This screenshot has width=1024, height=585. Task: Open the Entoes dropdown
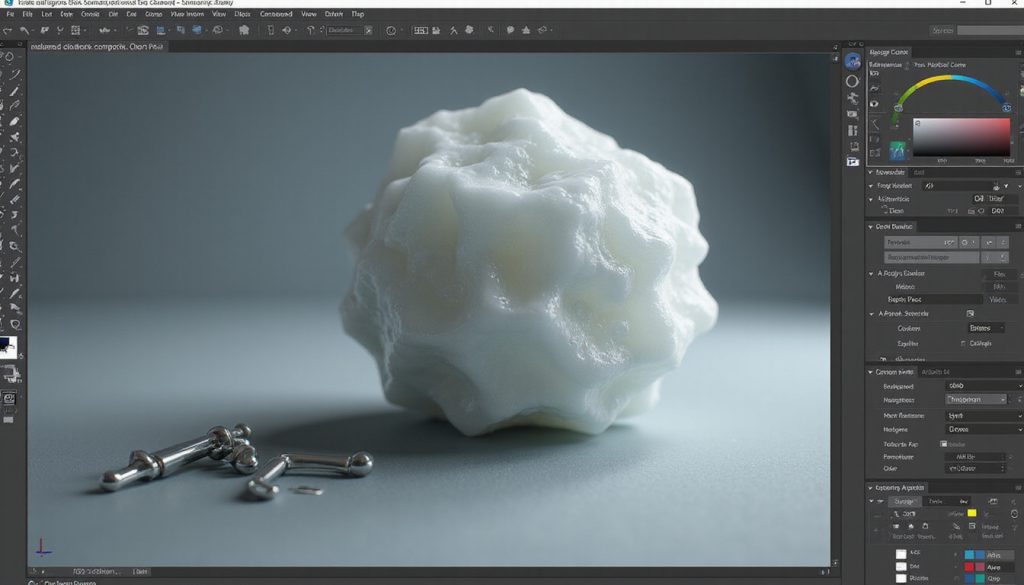pyautogui.click(x=986, y=328)
